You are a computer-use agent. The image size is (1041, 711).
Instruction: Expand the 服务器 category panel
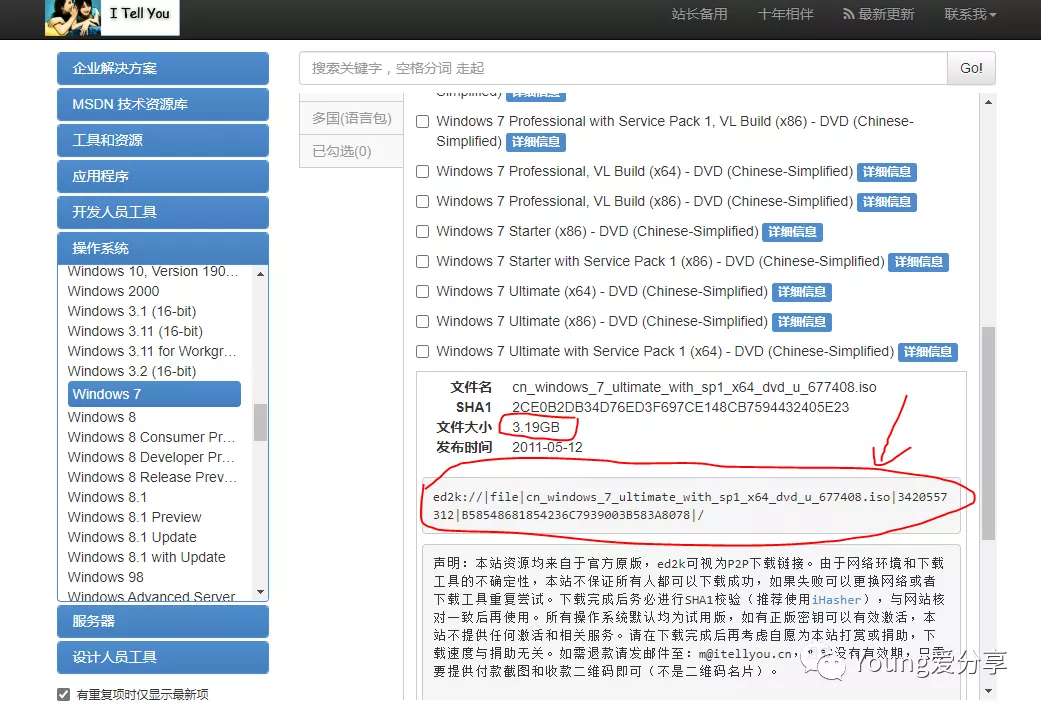[x=163, y=621]
